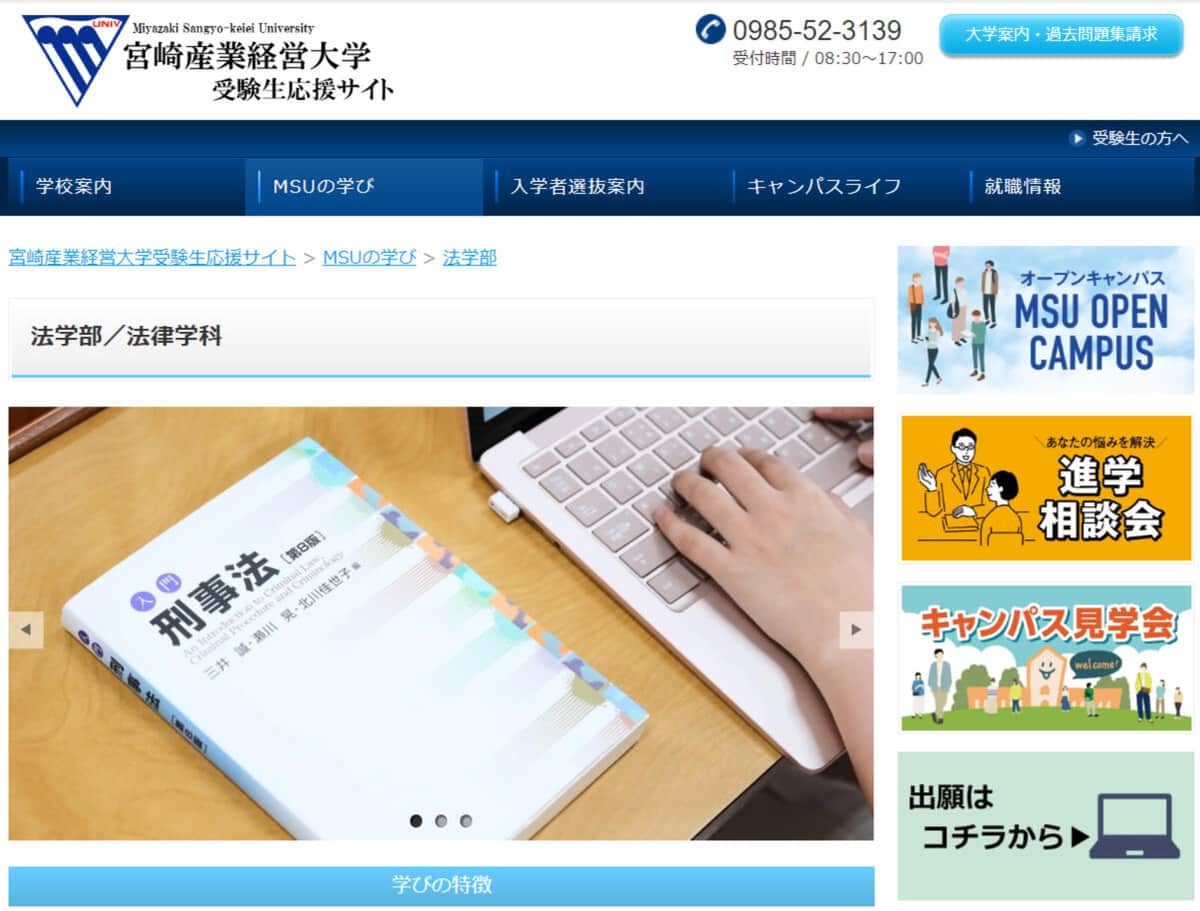Open the MSU OPEN CAMPUS banner
This screenshot has width=1200, height=911.
coord(1045,319)
